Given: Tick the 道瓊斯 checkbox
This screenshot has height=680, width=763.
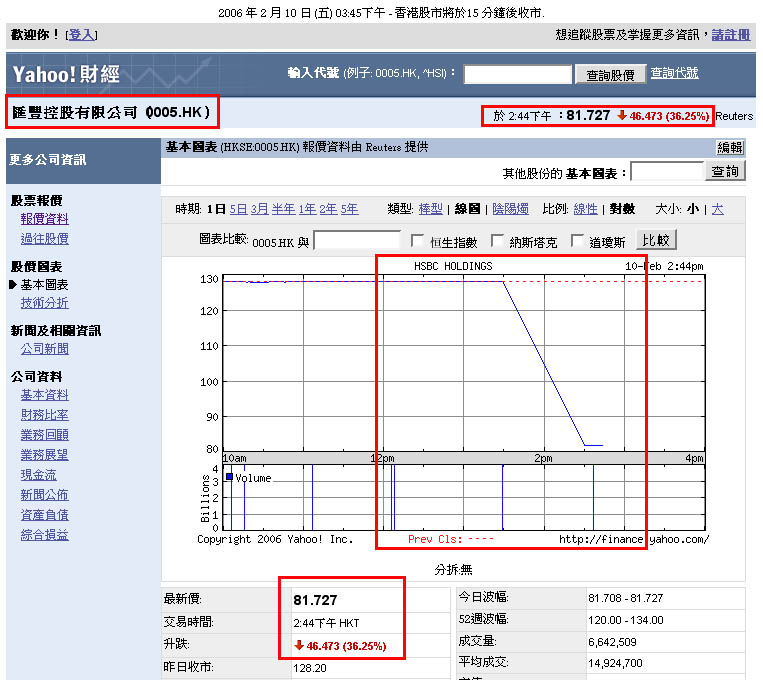Looking at the screenshot, I should point(577,240).
